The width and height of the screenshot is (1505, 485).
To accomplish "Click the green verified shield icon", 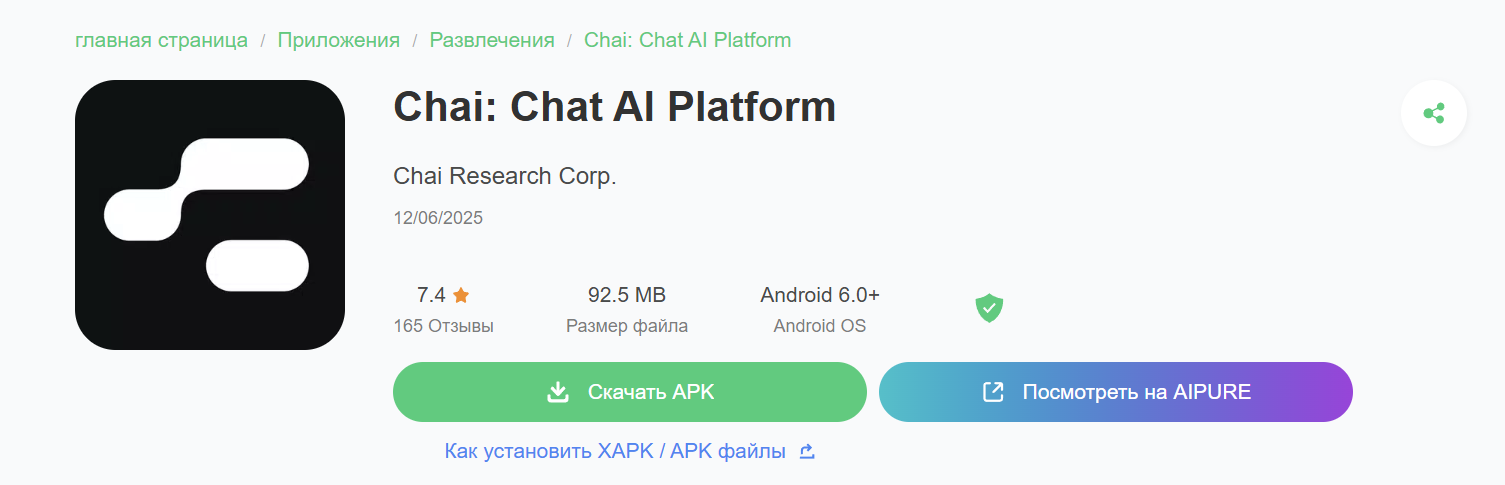I will (x=989, y=308).
